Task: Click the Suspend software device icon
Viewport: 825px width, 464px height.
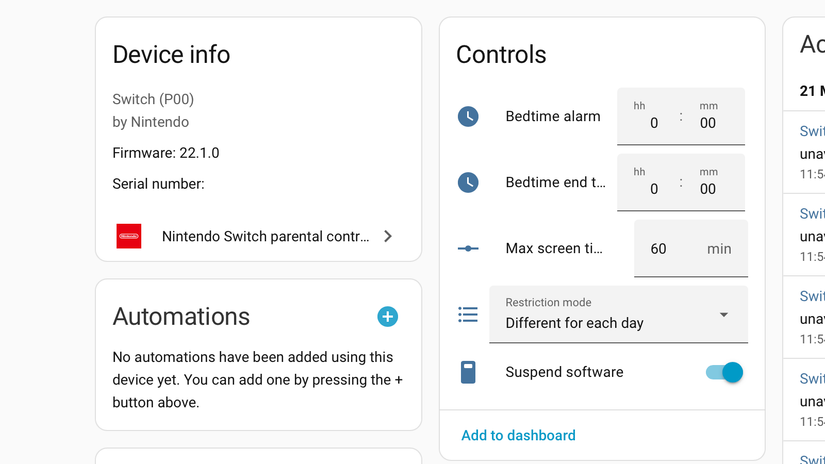Action: click(x=468, y=372)
